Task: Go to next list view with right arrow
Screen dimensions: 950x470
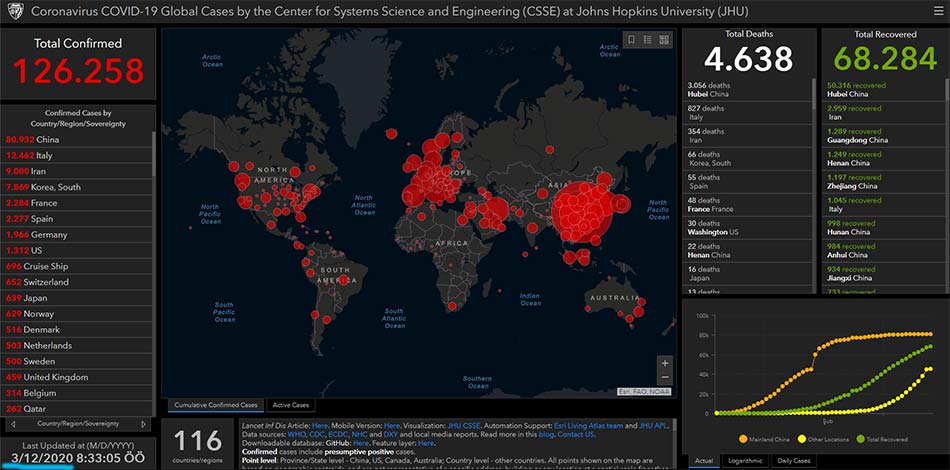Action: point(143,424)
